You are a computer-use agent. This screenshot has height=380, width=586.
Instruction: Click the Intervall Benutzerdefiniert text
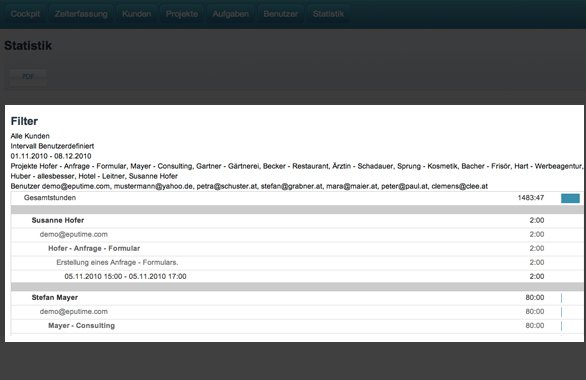[52, 146]
